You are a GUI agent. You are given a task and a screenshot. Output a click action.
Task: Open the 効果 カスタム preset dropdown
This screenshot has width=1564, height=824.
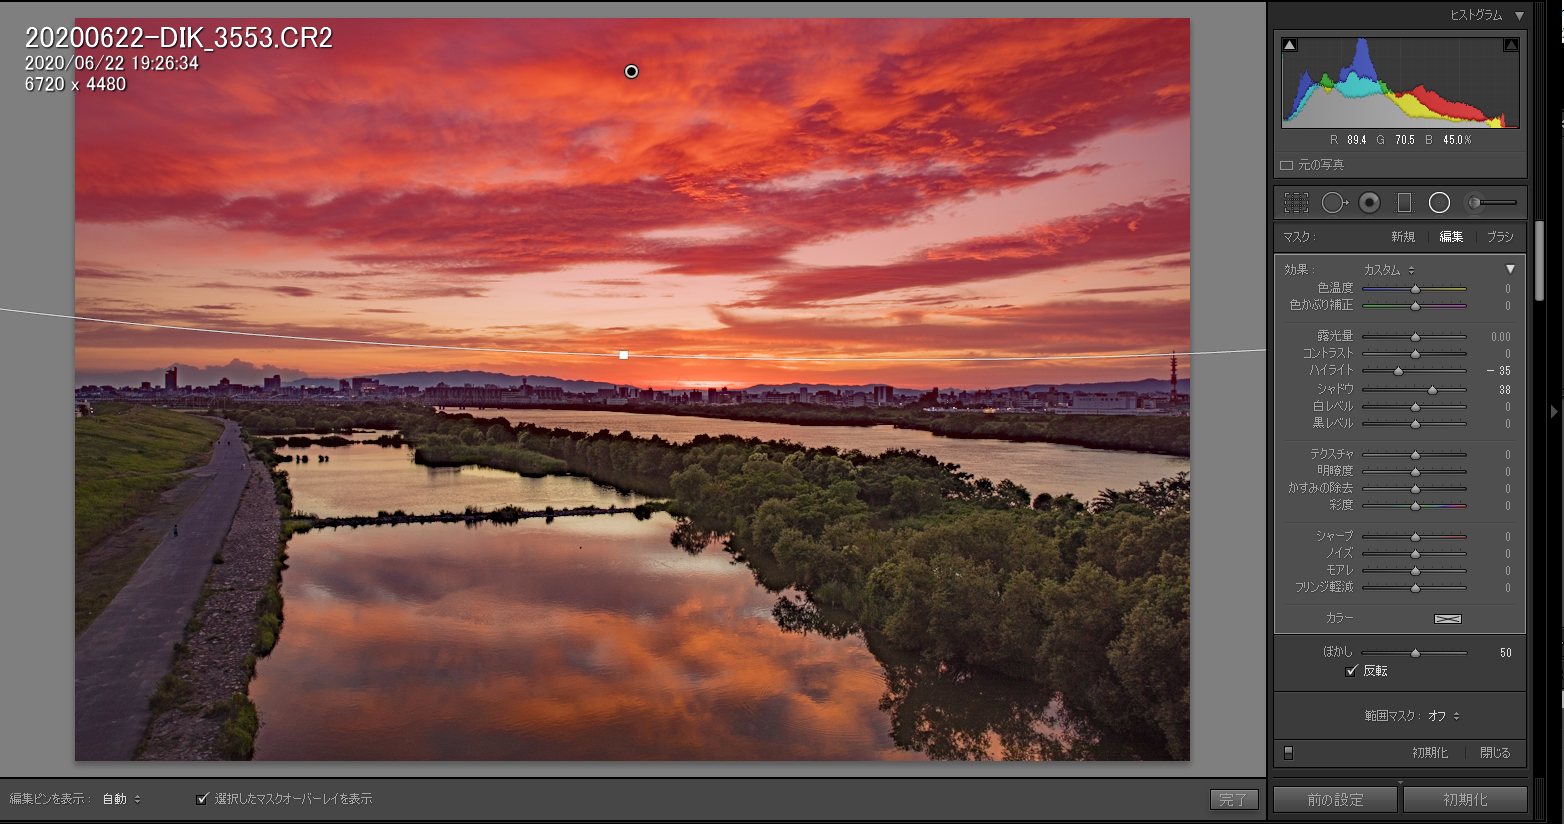click(1389, 270)
